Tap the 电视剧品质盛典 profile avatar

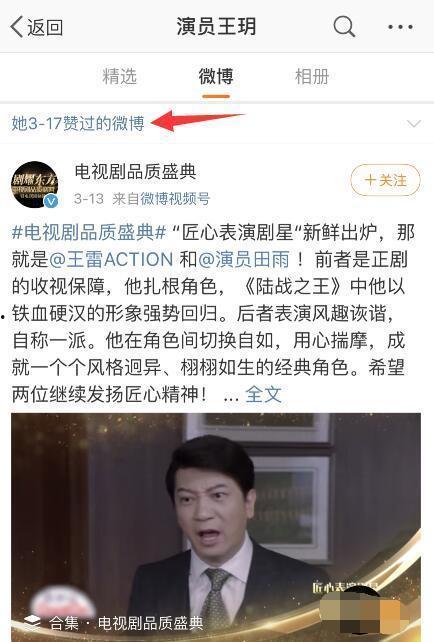click(34, 185)
